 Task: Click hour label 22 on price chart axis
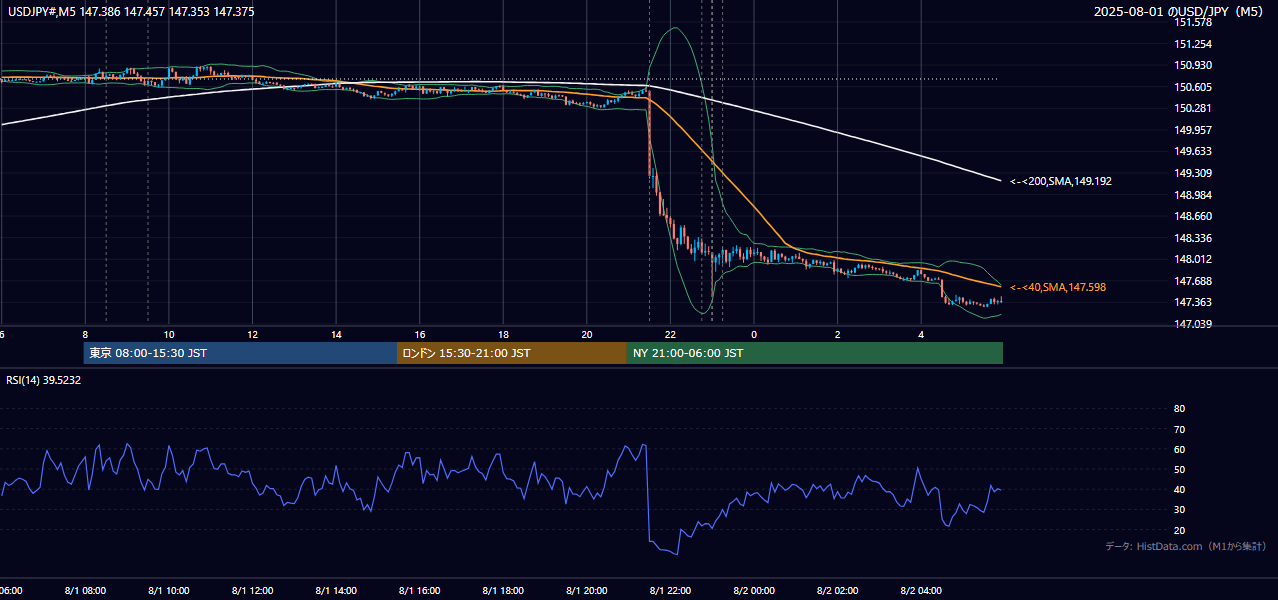(x=671, y=334)
